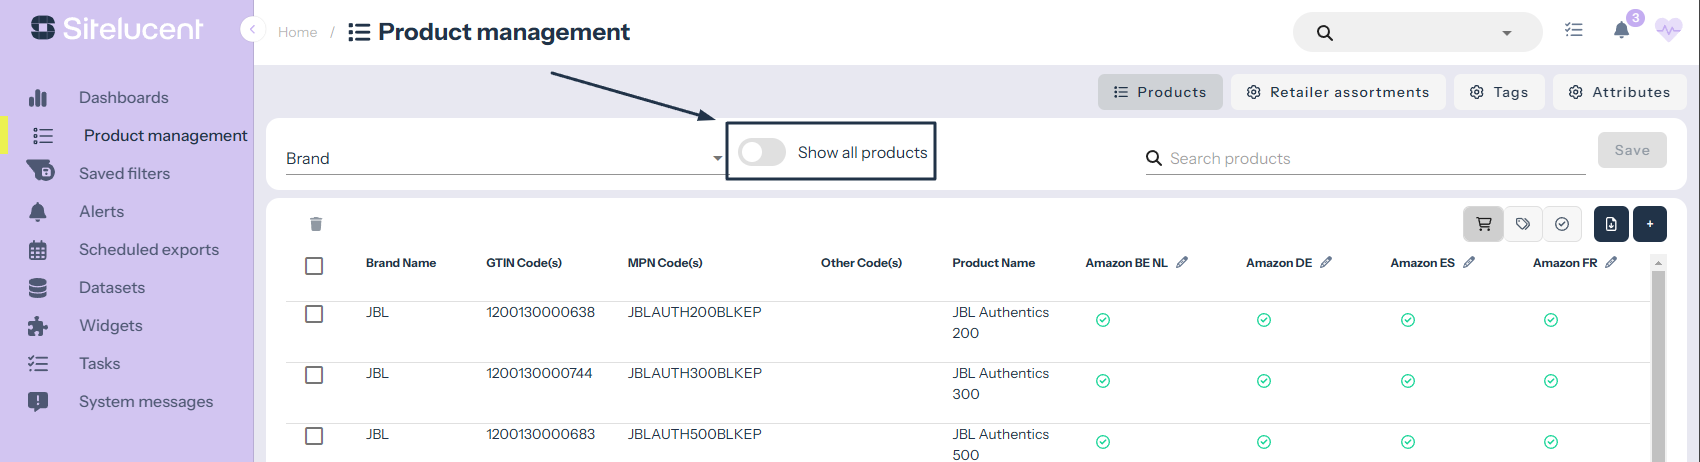
Task: Collapse the sidebar with the chevron button
Action: click(x=252, y=30)
